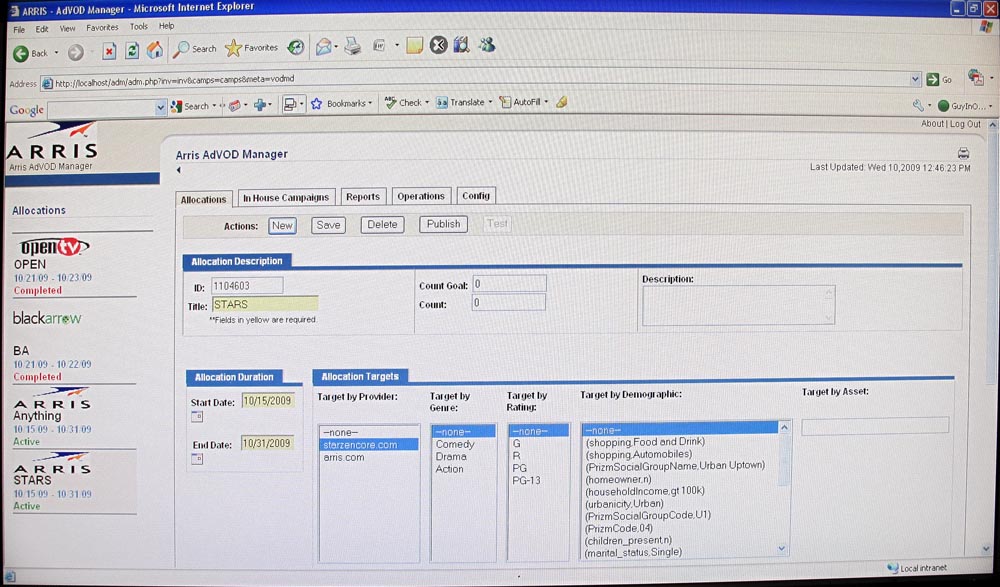This screenshot has width=1000, height=587.
Task: Click the Publish button
Action: (x=443, y=225)
